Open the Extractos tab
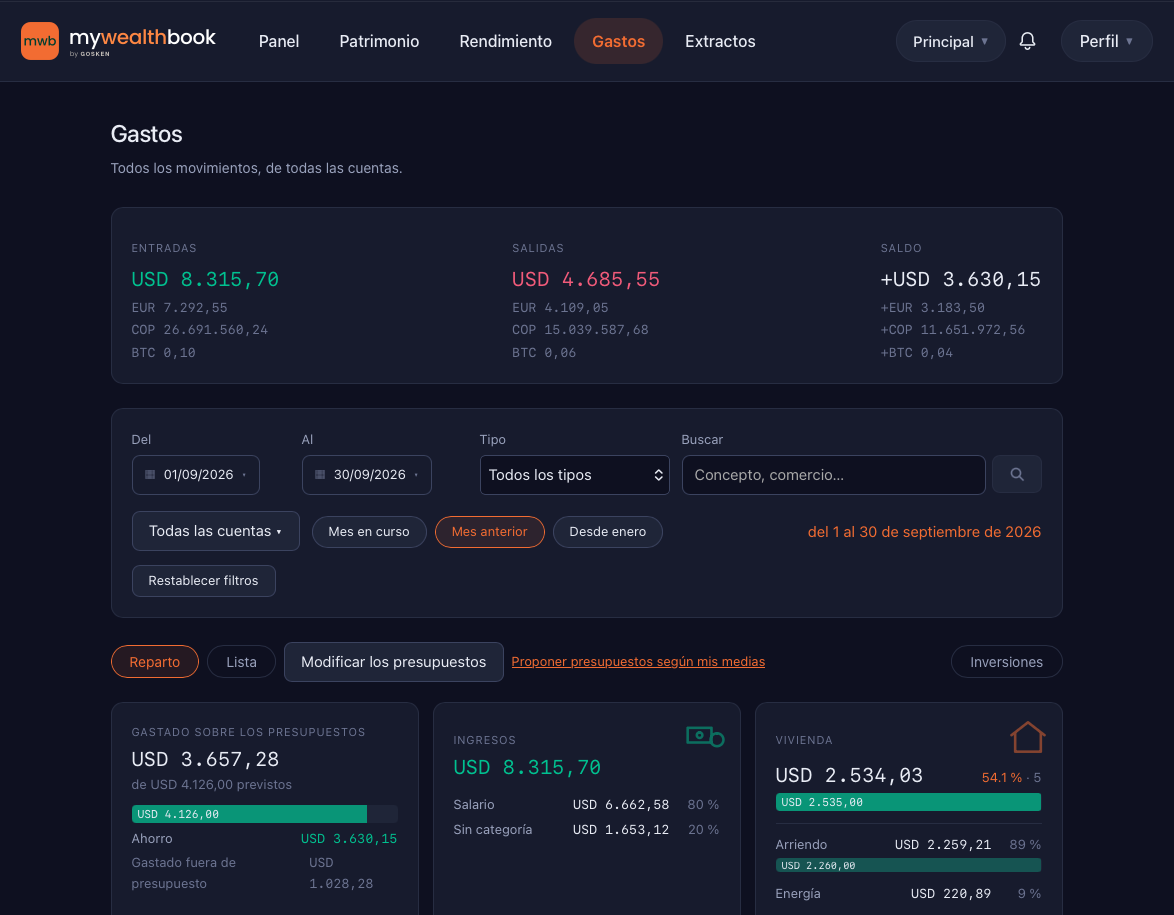The height and width of the screenshot is (915, 1174). pyautogui.click(x=720, y=41)
